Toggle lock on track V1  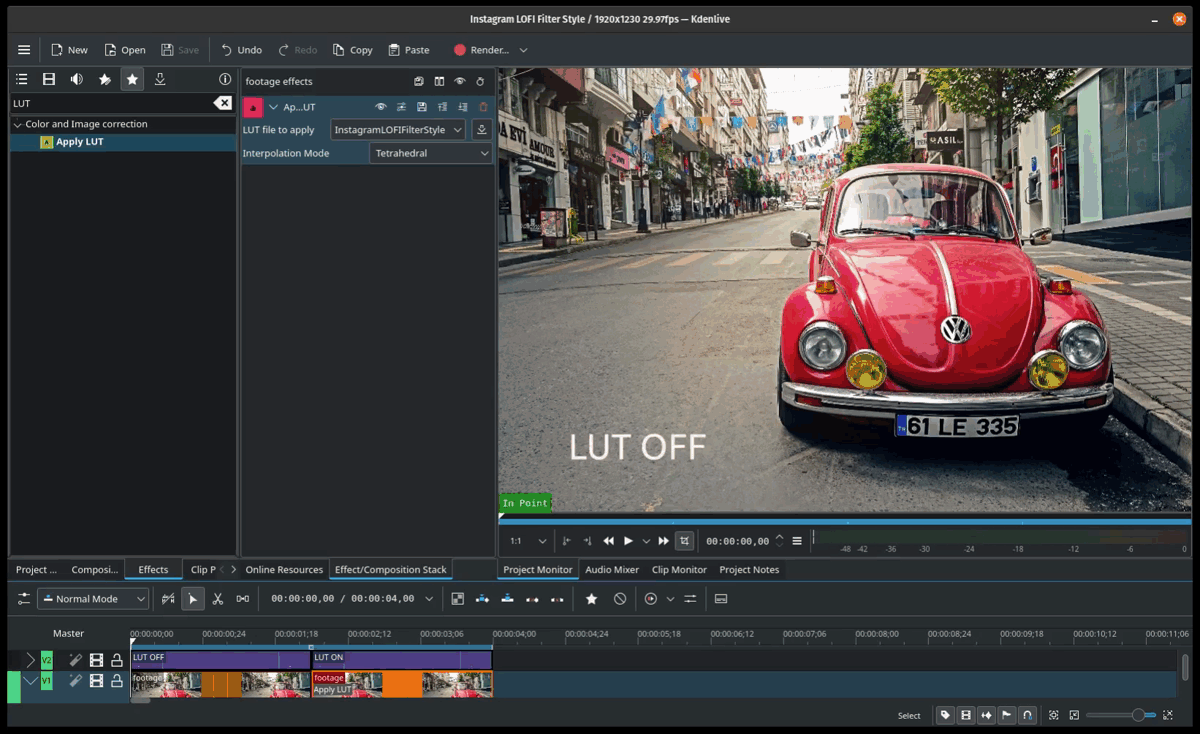pos(117,681)
